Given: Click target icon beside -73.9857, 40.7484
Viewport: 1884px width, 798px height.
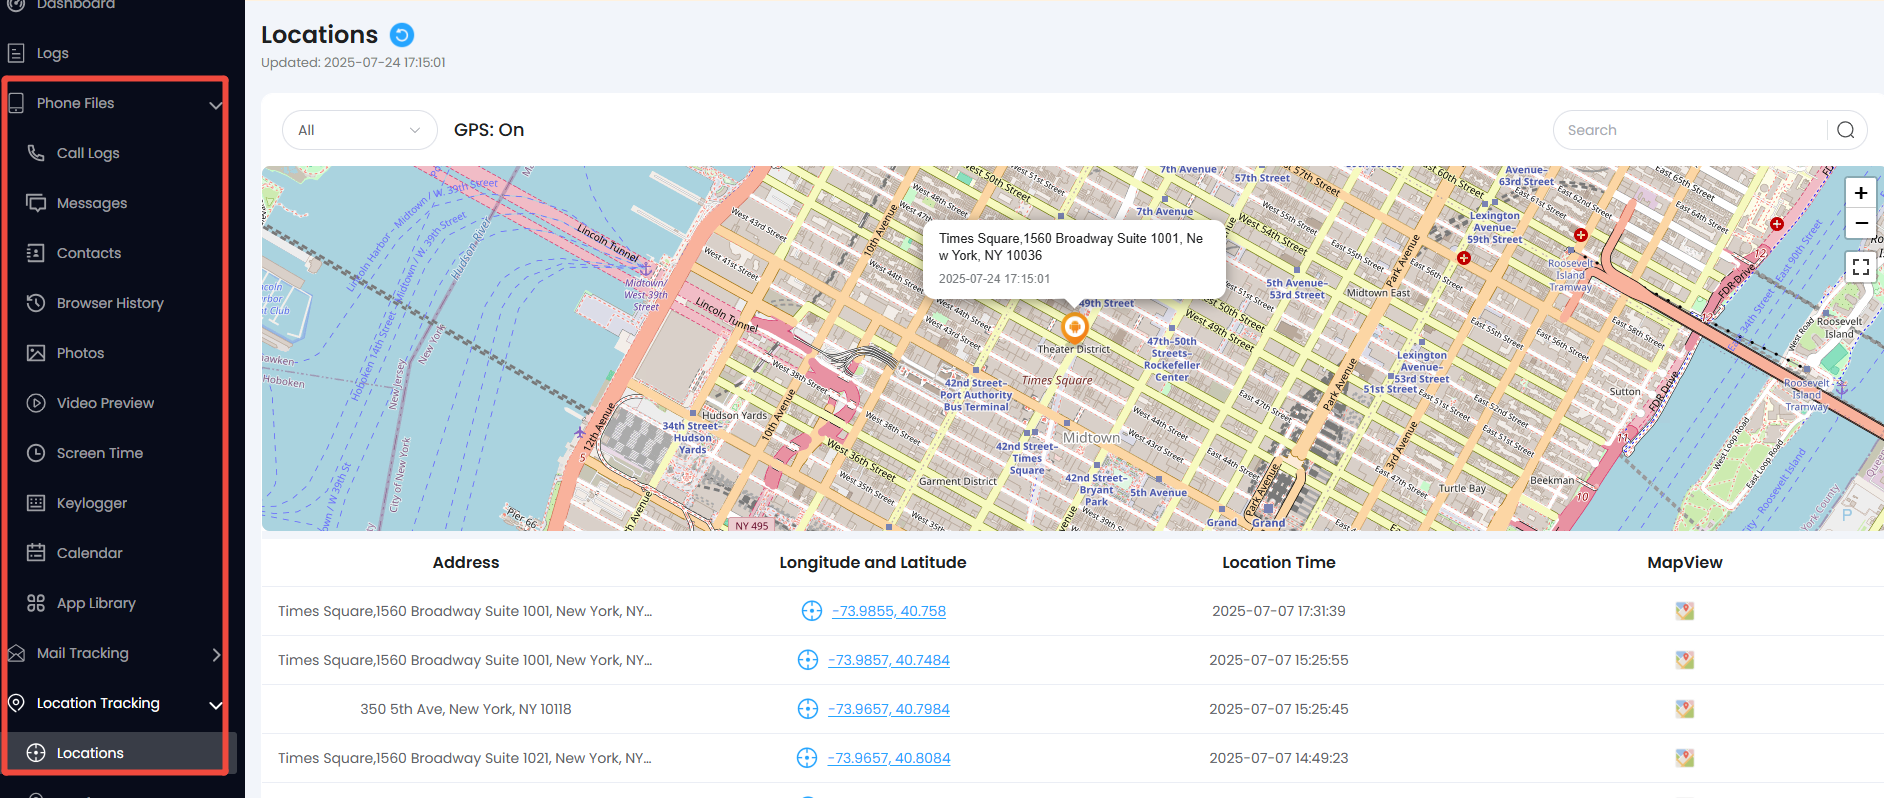Looking at the screenshot, I should click(808, 660).
